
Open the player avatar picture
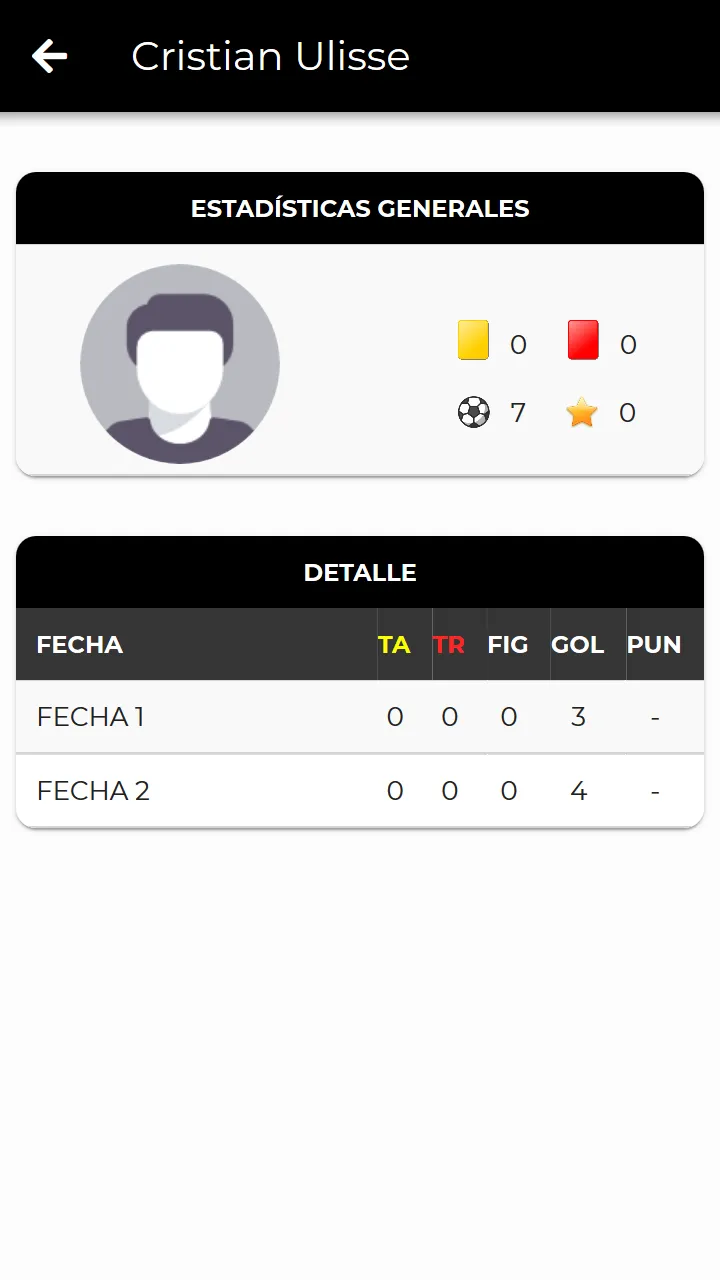pos(180,364)
